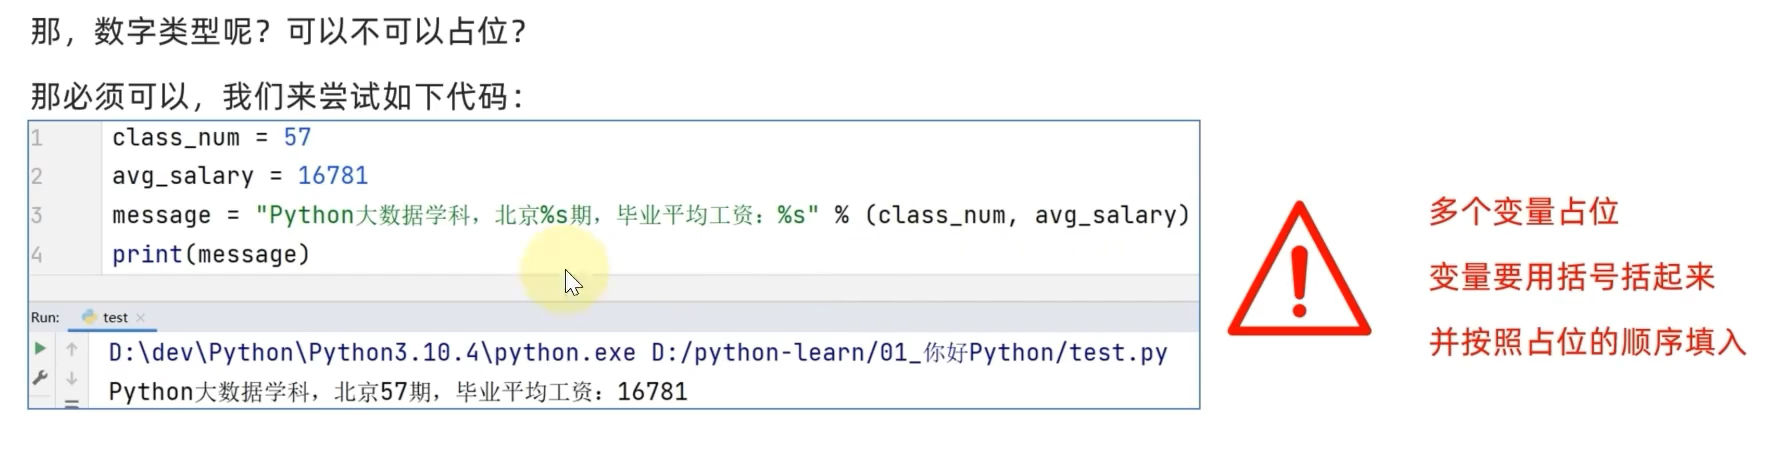Click the red warning triangle icon
This screenshot has height=467, width=1769.
tap(1299, 273)
